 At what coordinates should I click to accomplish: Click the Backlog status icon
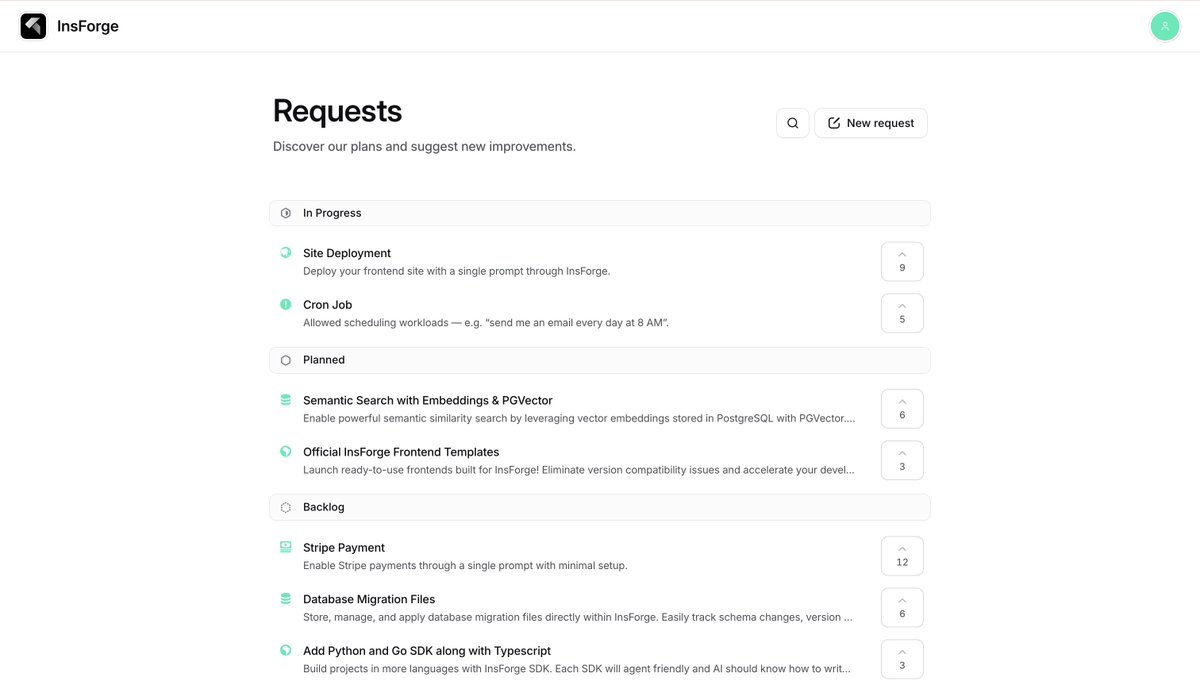pos(286,507)
